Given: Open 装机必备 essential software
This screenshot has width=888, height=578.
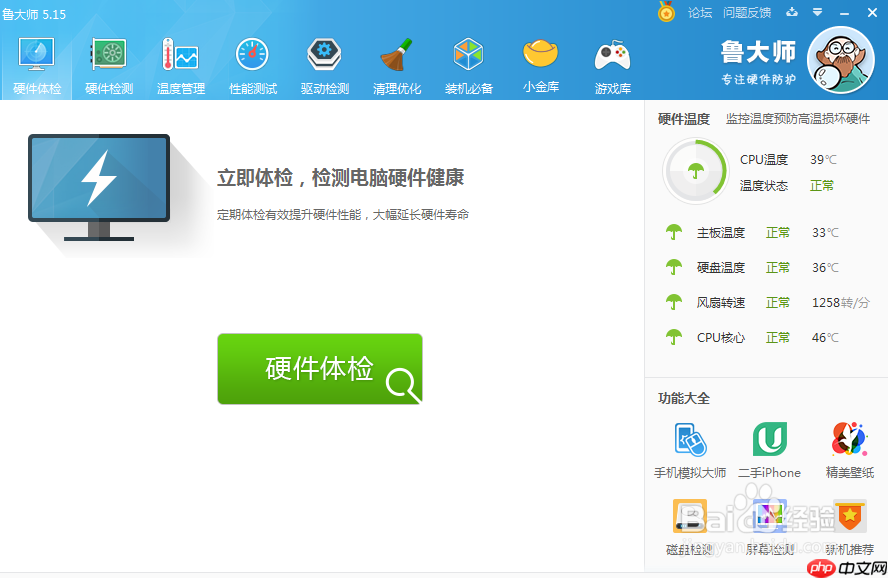Looking at the screenshot, I should click(469, 66).
